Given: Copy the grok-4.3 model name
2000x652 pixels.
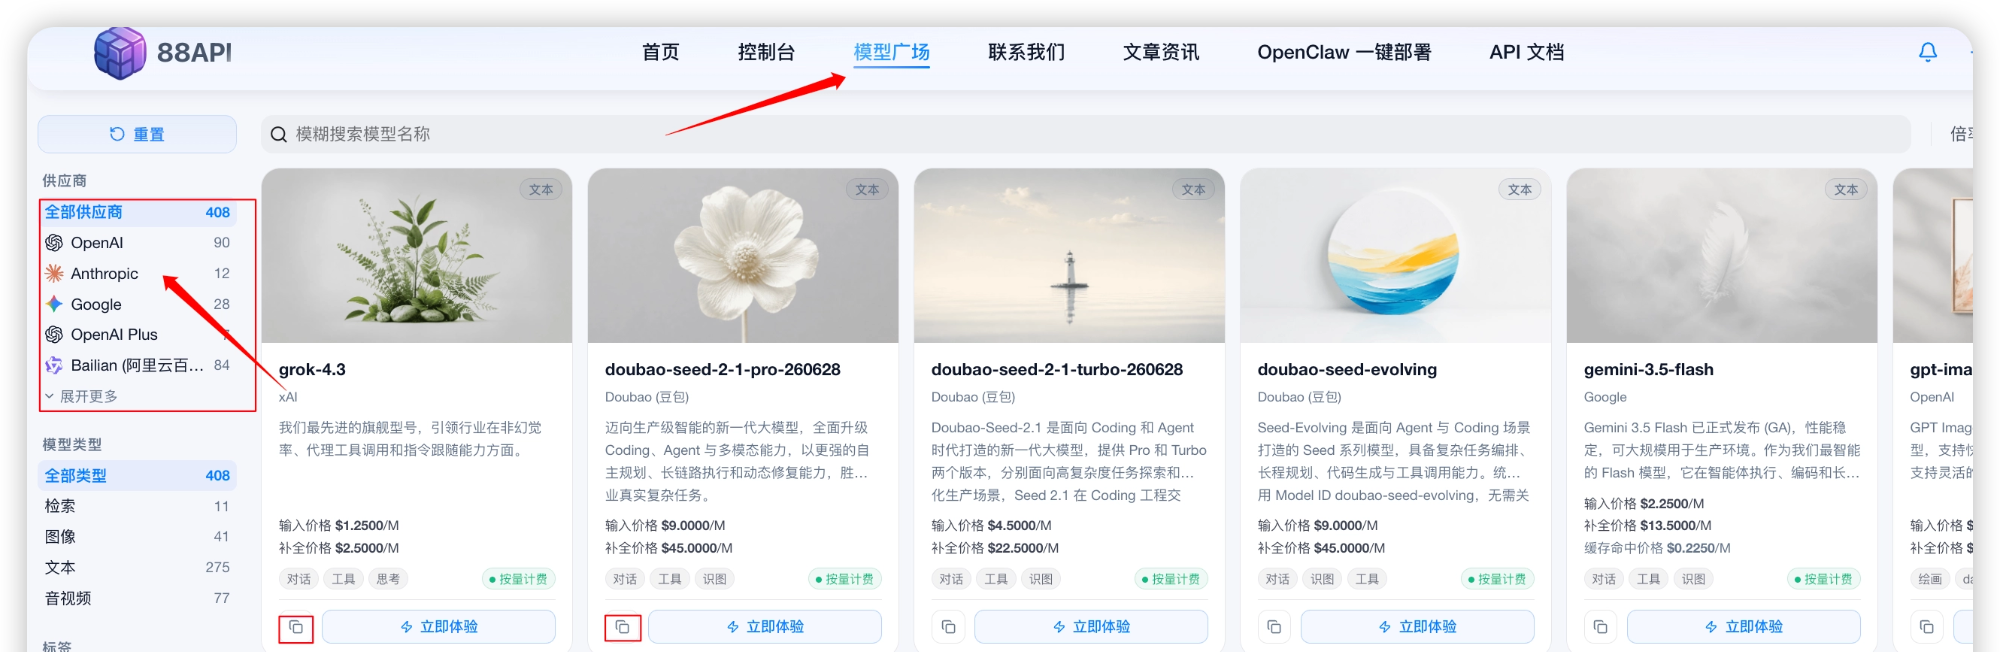Looking at the screenshot, I should [296, 627].
